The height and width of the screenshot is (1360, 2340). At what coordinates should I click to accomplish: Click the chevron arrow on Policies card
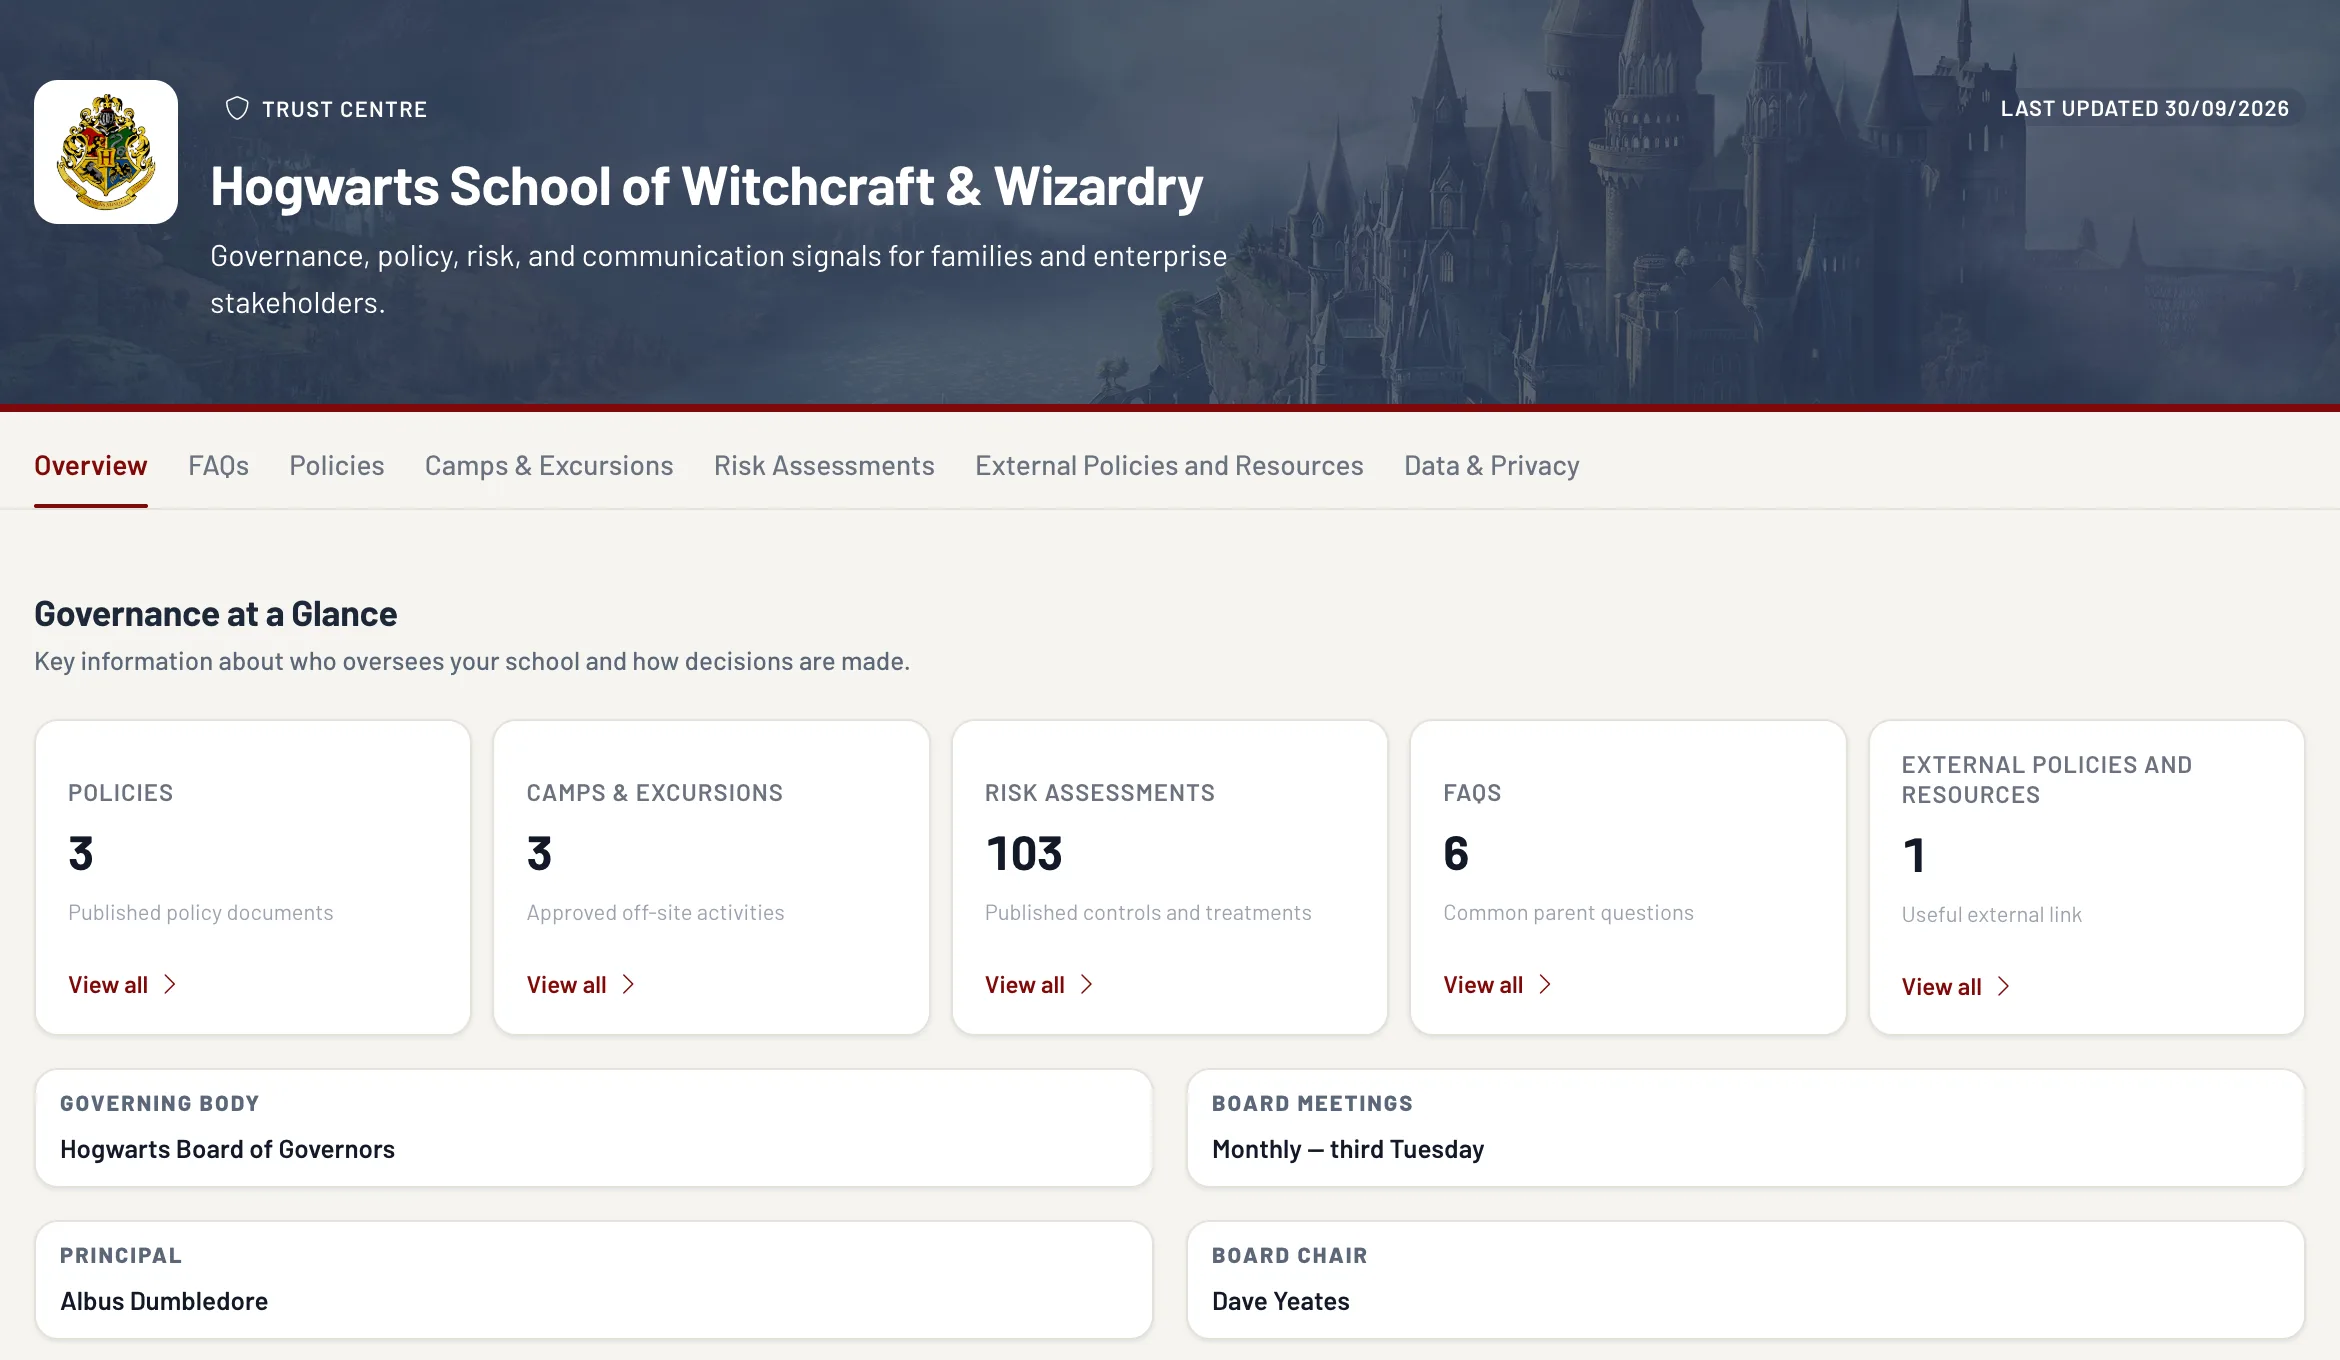click(x=170, y=985)
